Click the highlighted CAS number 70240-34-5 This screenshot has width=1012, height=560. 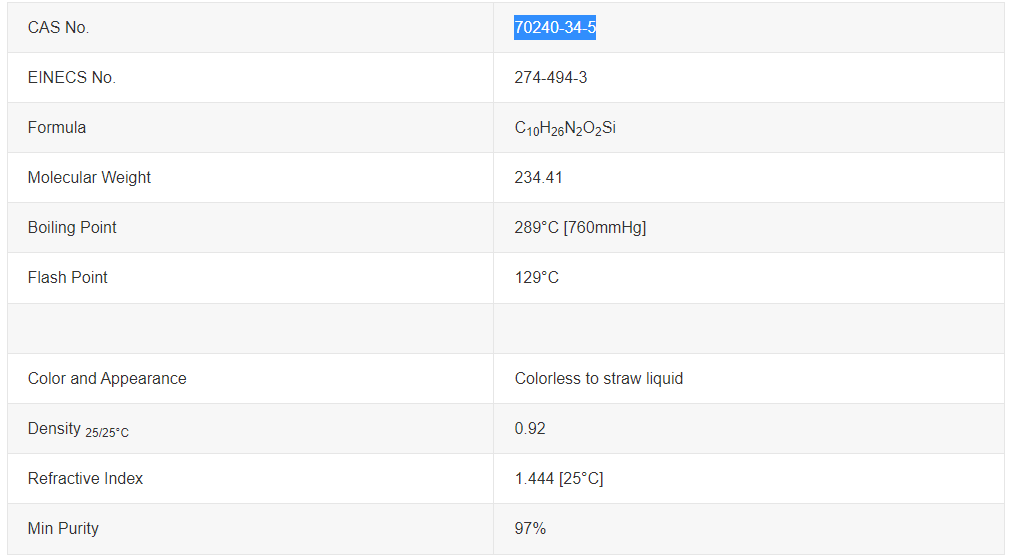point(555,28)
